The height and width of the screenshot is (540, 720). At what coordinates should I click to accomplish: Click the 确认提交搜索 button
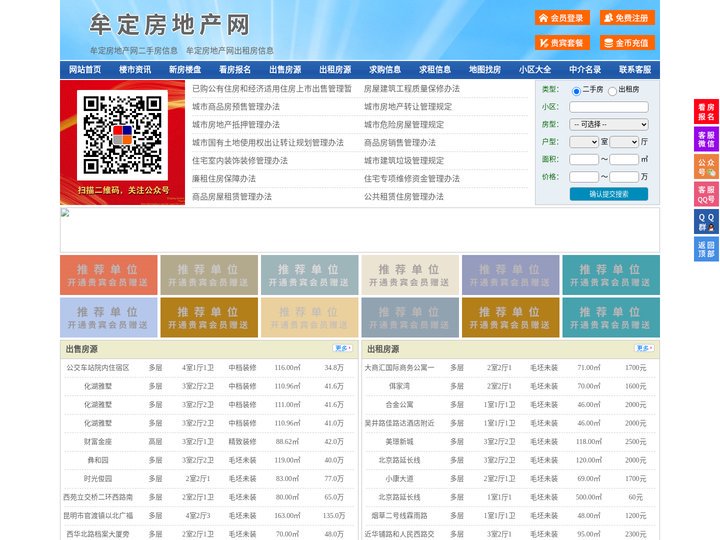tap(609, 194)
